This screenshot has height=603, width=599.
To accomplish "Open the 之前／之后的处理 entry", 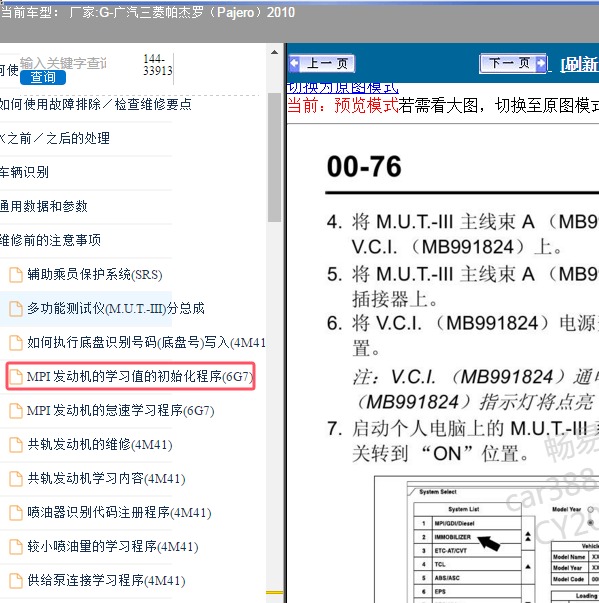I will point(55,138).
